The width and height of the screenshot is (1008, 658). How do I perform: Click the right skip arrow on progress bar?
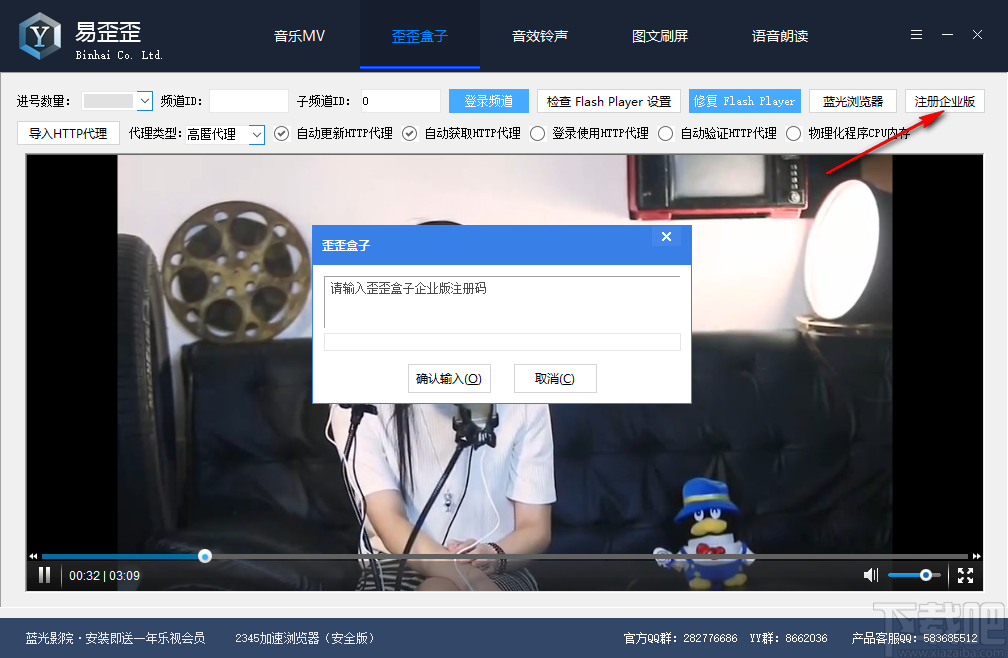[976, 555]
